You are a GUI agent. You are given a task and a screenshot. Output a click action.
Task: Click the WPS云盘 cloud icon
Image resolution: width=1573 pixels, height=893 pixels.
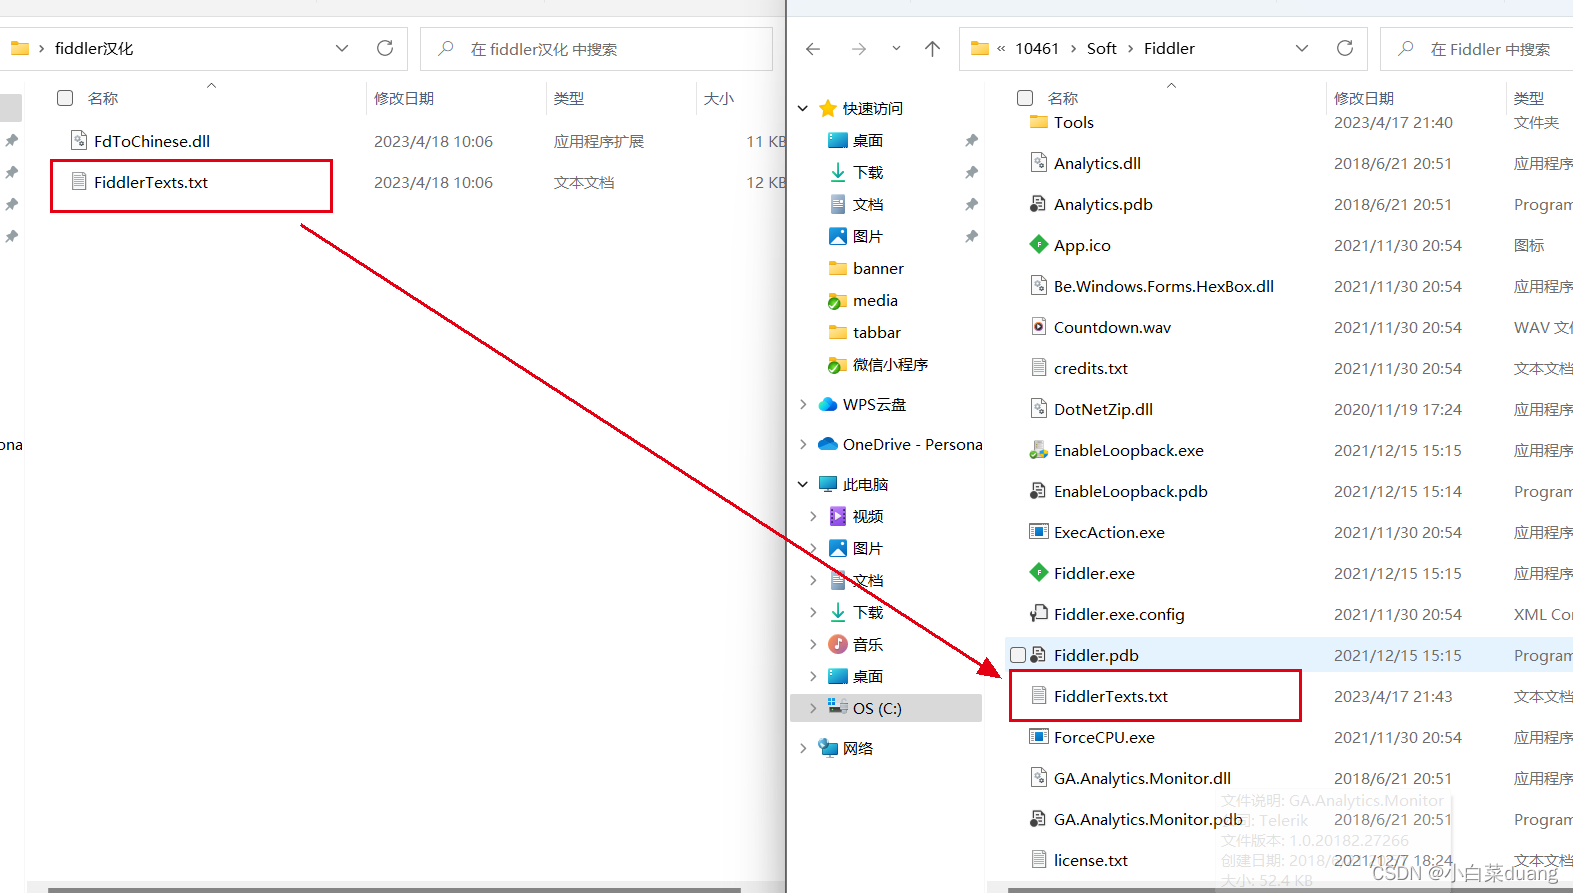click(x=828, y=404)
